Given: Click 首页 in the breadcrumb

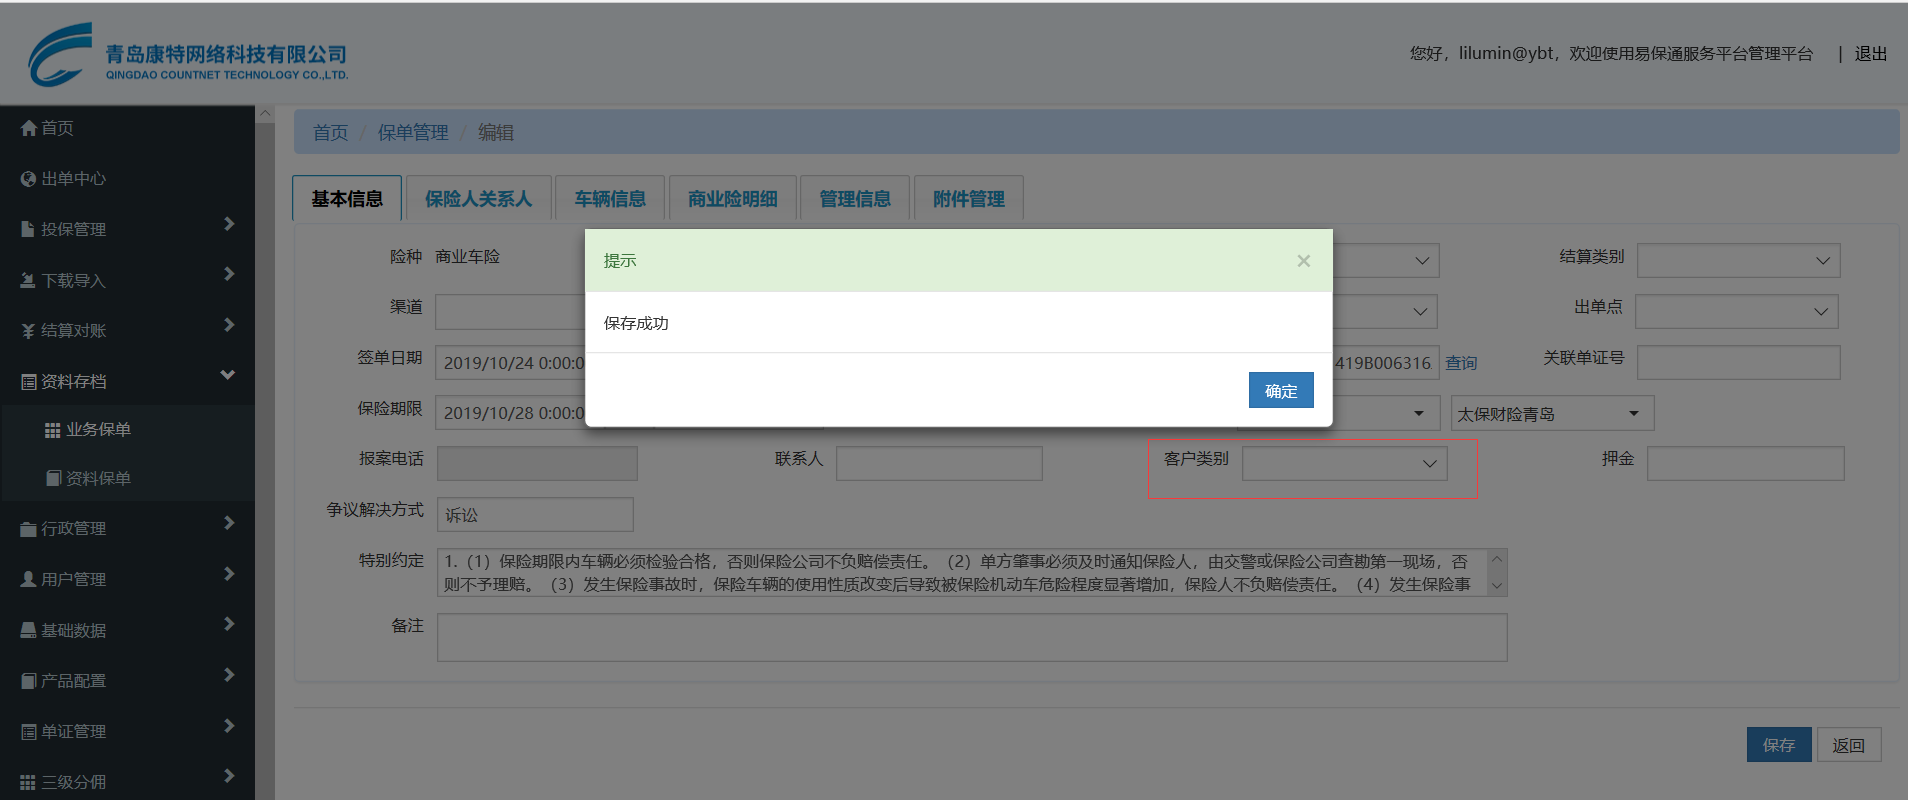Looking at the screenshot, I should [x=330, y=132].
